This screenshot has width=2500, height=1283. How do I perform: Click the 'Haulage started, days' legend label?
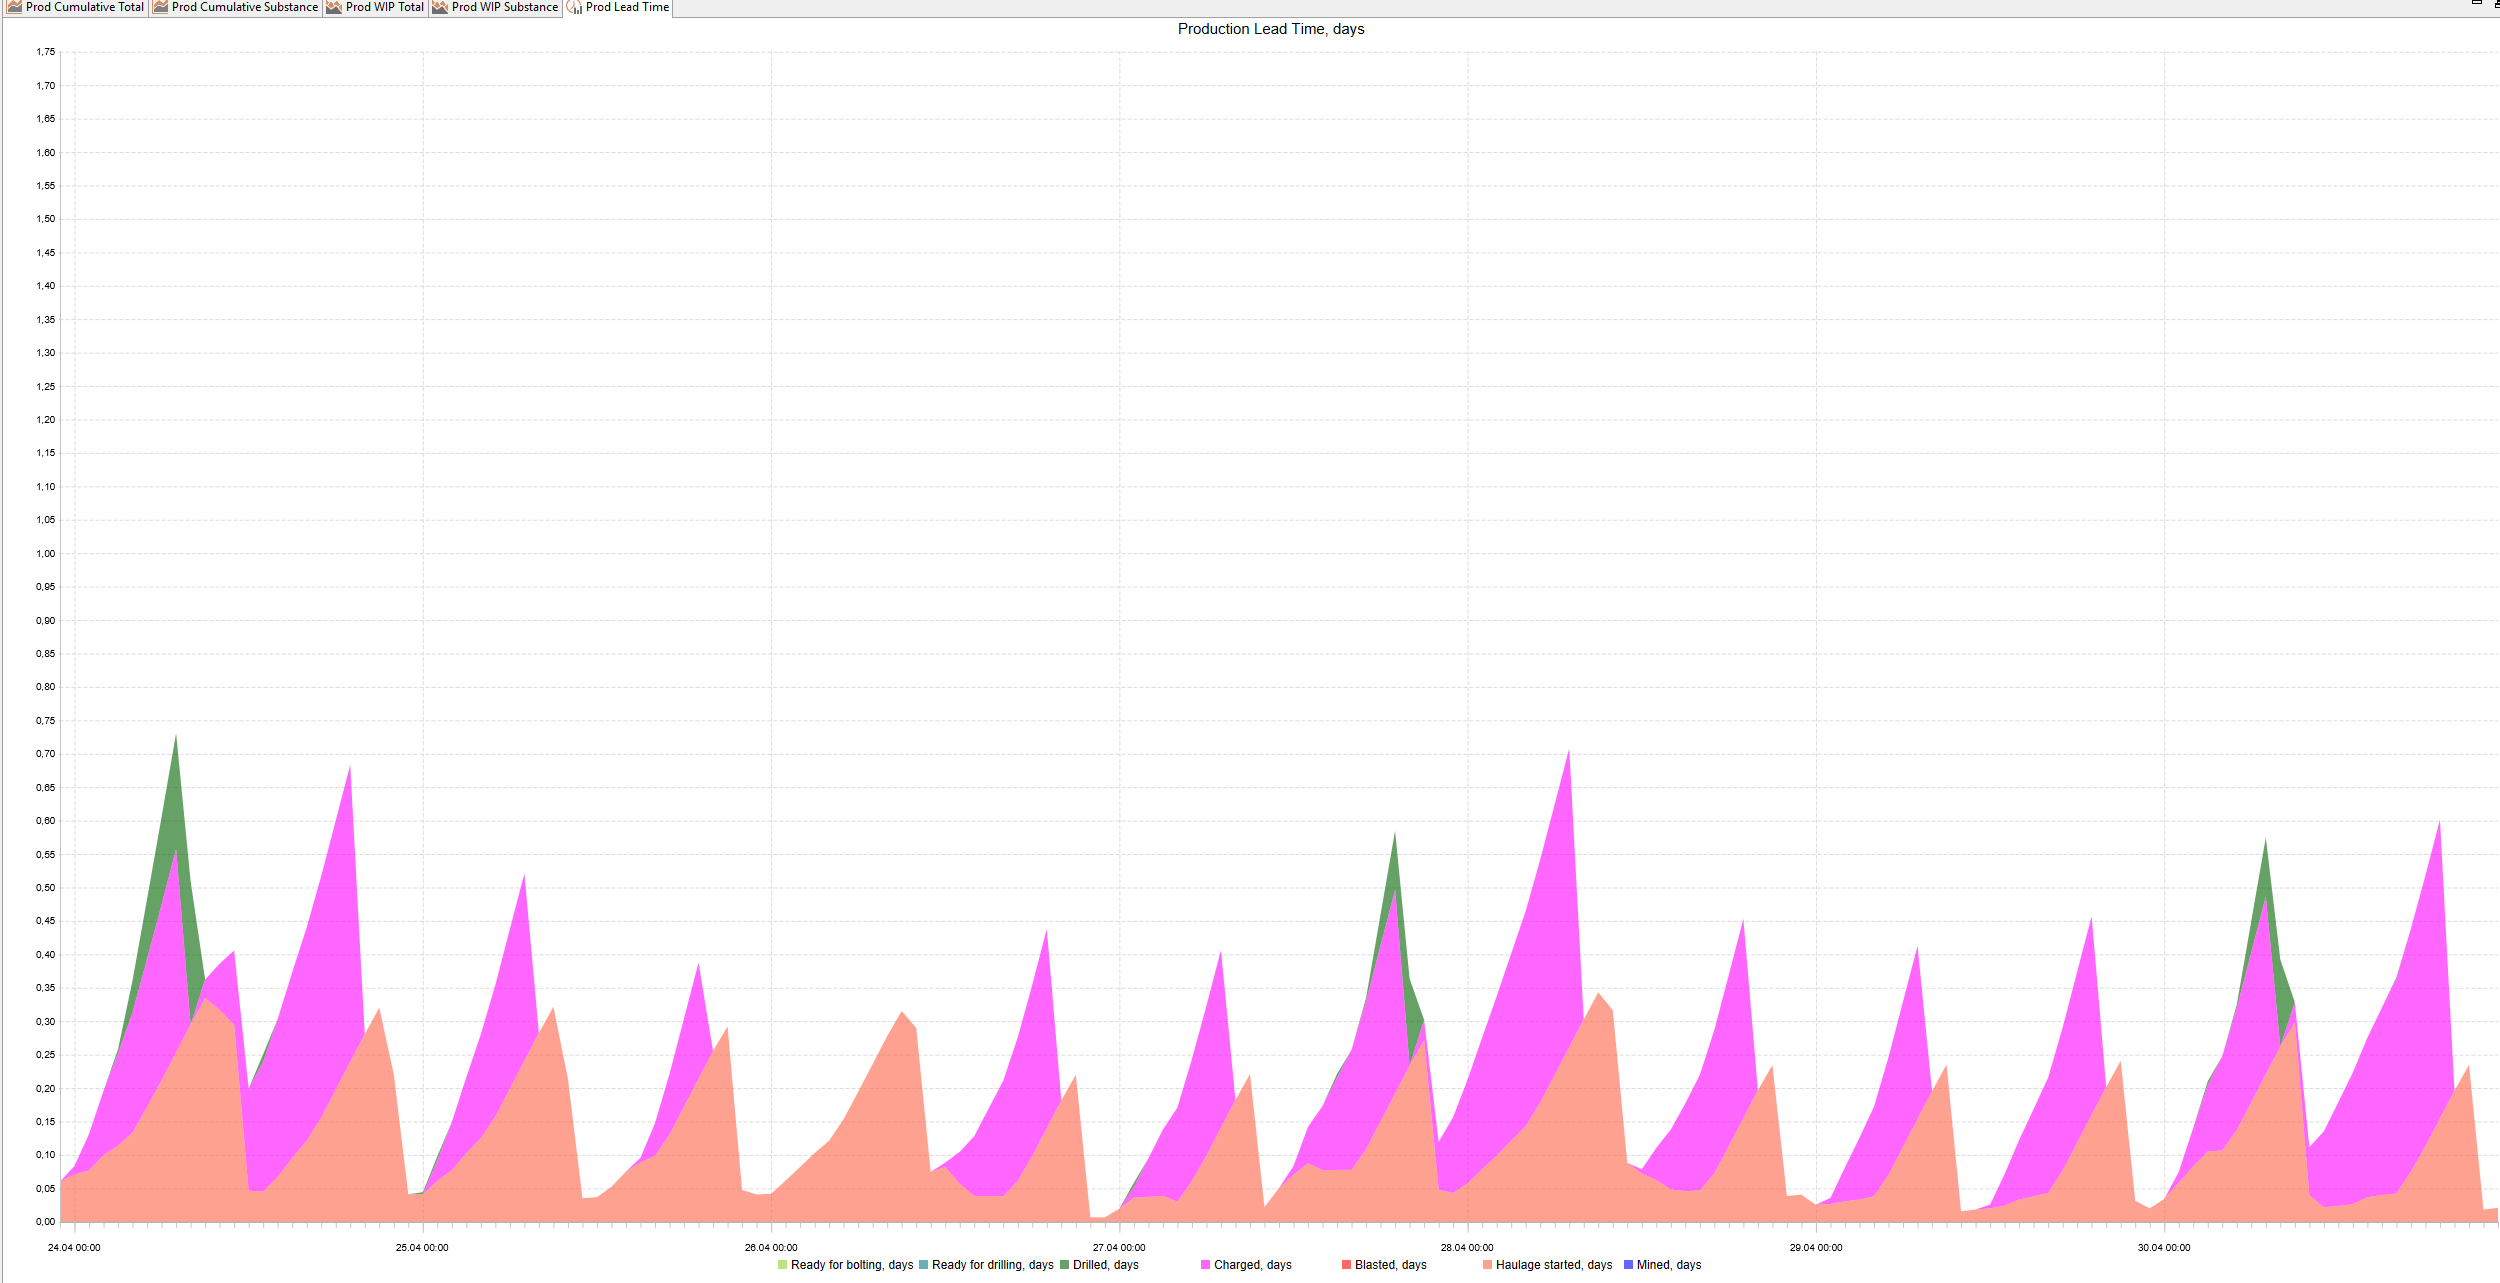click(1554, 1265)
